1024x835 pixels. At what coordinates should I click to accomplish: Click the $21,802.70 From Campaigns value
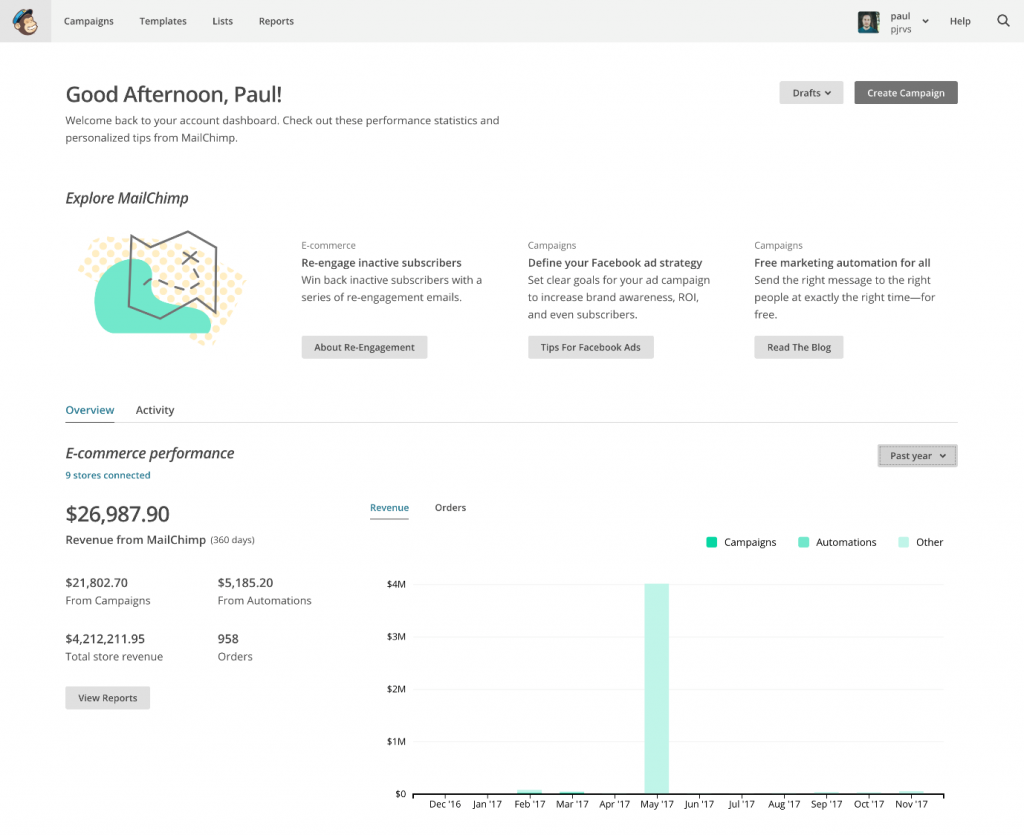(x=97, y=582)
